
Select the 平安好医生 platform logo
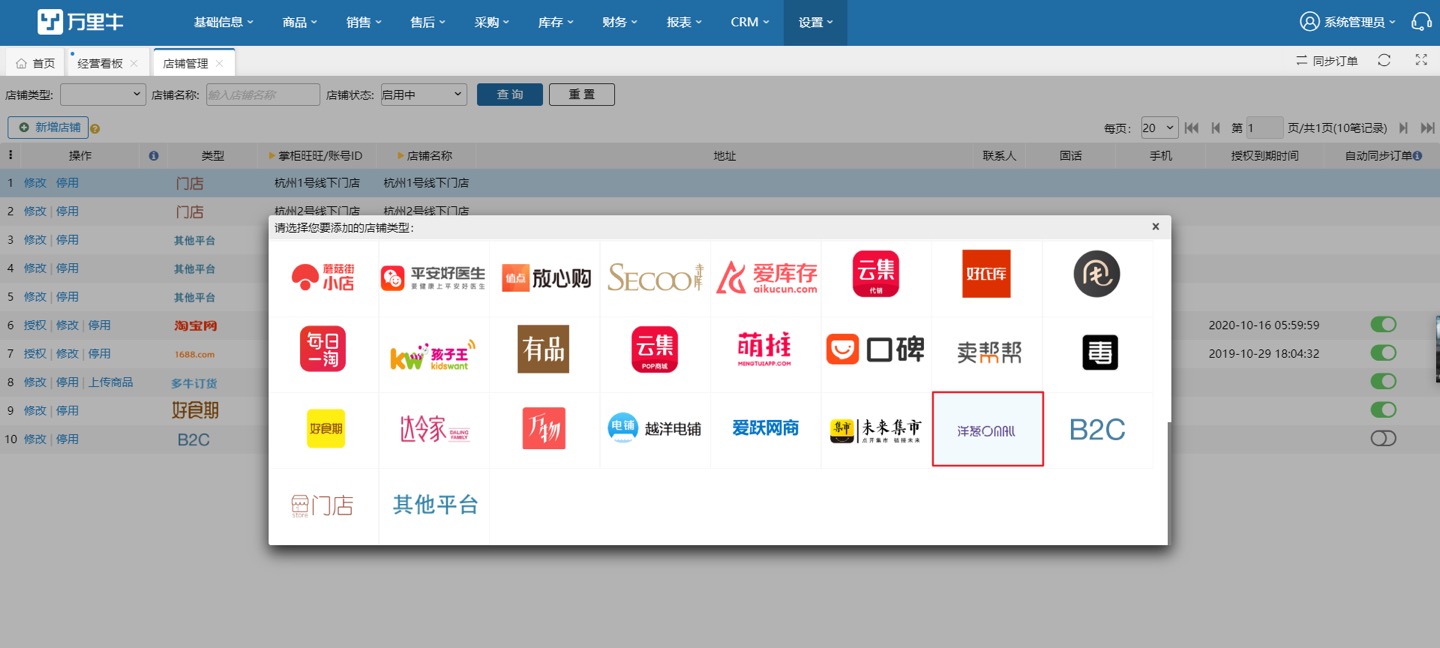434,277
